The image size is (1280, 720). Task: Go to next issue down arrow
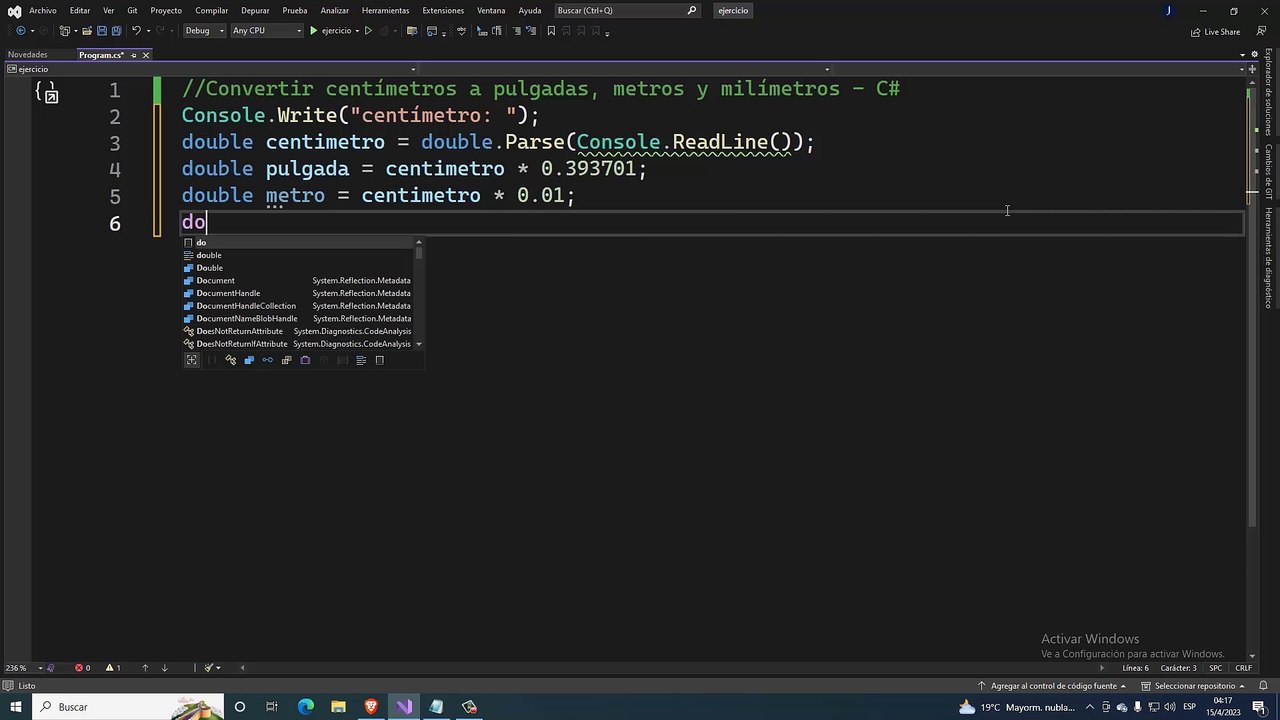pos(165,668)
